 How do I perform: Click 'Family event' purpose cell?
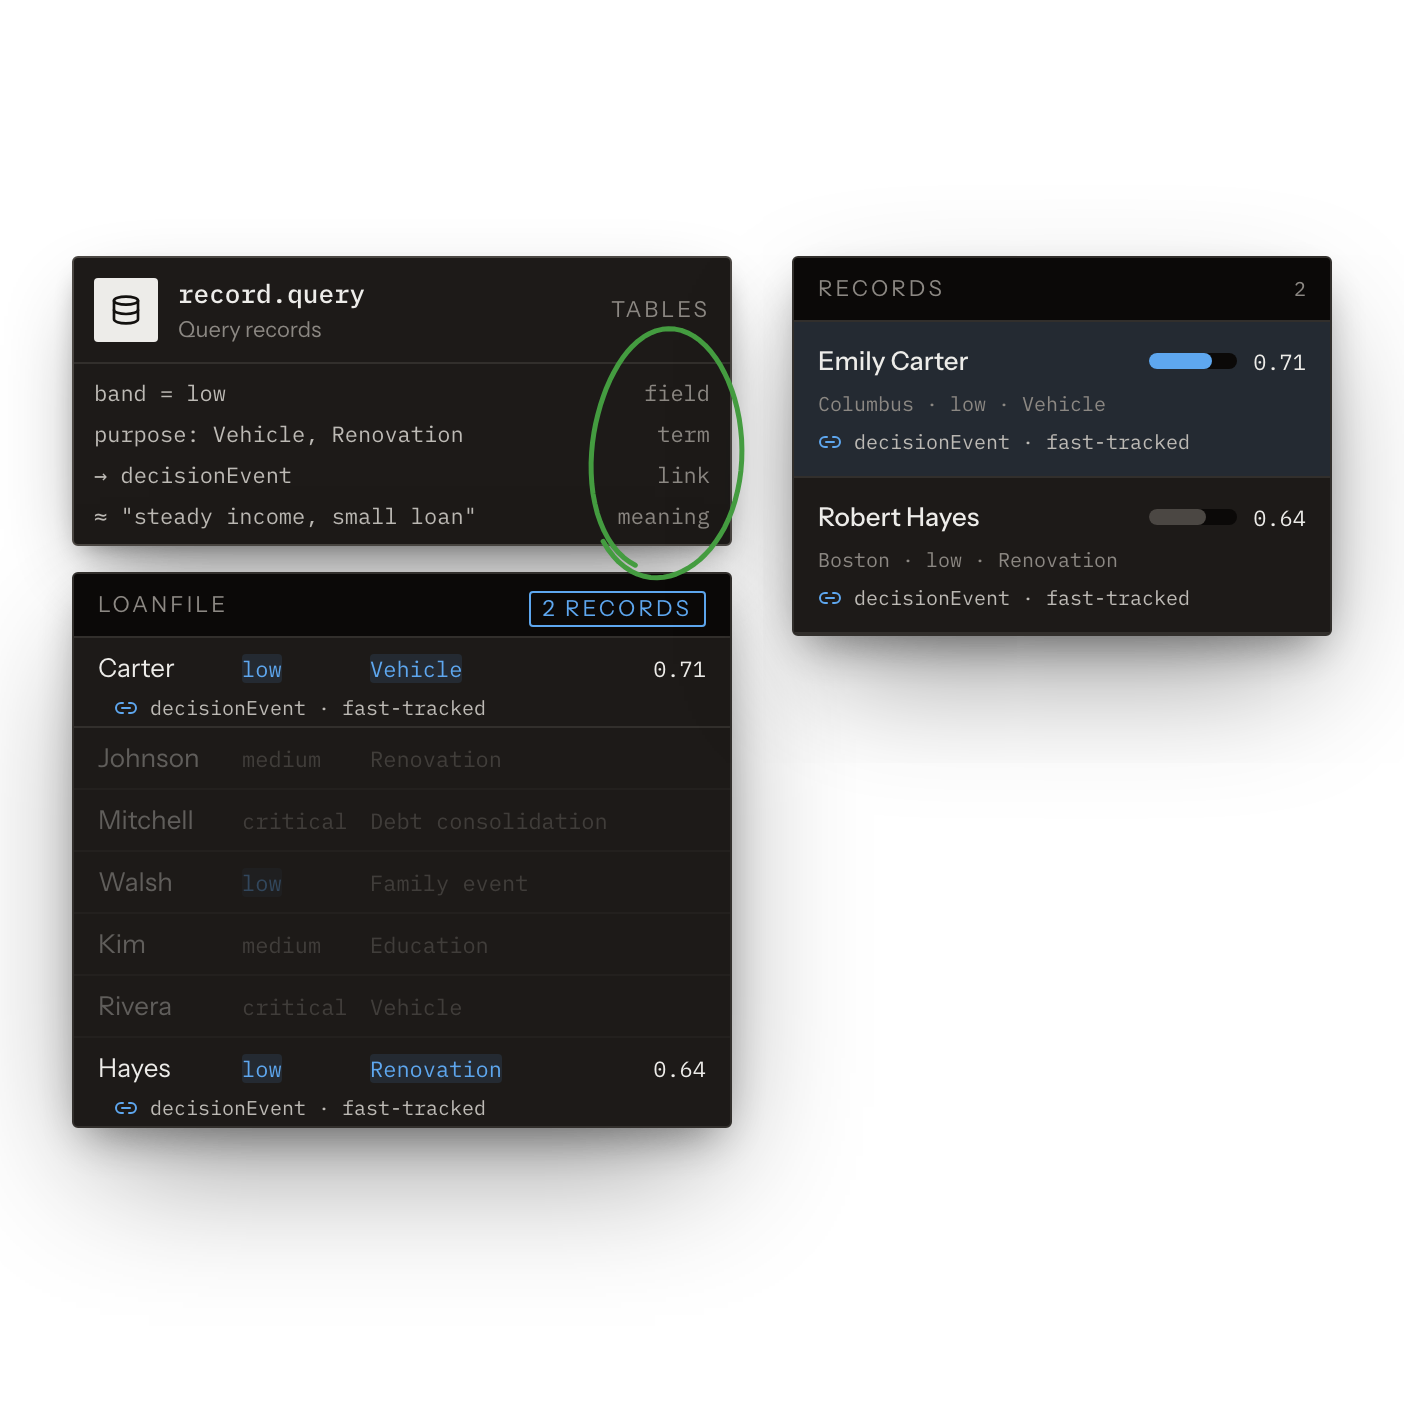pyautogui.click(x=449, y=884)
